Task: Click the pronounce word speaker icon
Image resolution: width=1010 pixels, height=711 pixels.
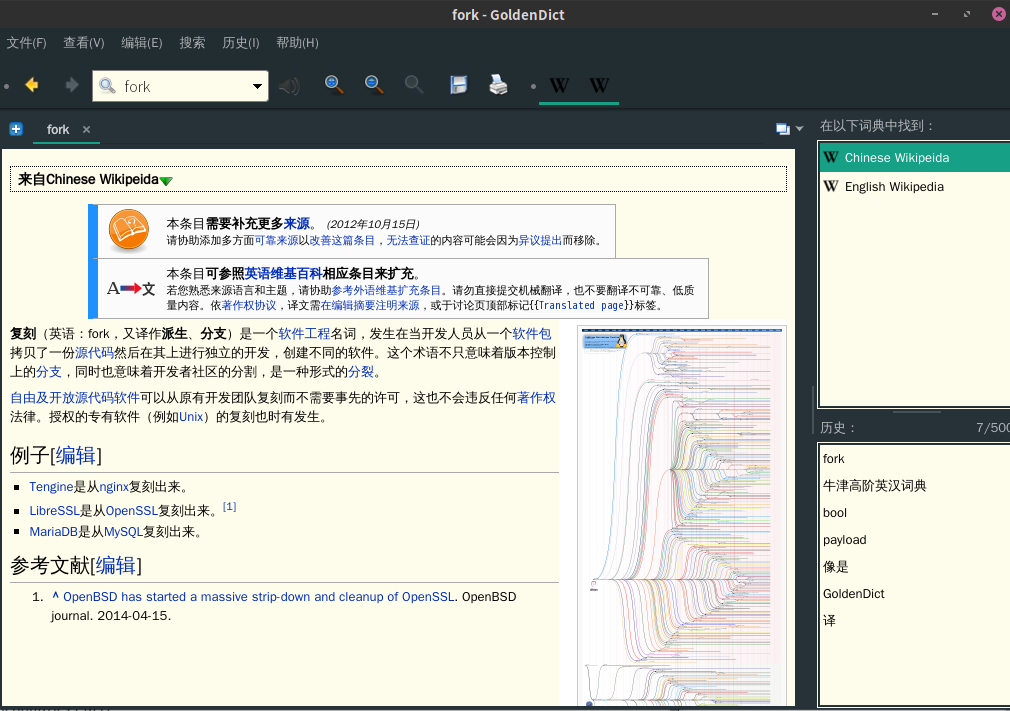Action: 290,86
